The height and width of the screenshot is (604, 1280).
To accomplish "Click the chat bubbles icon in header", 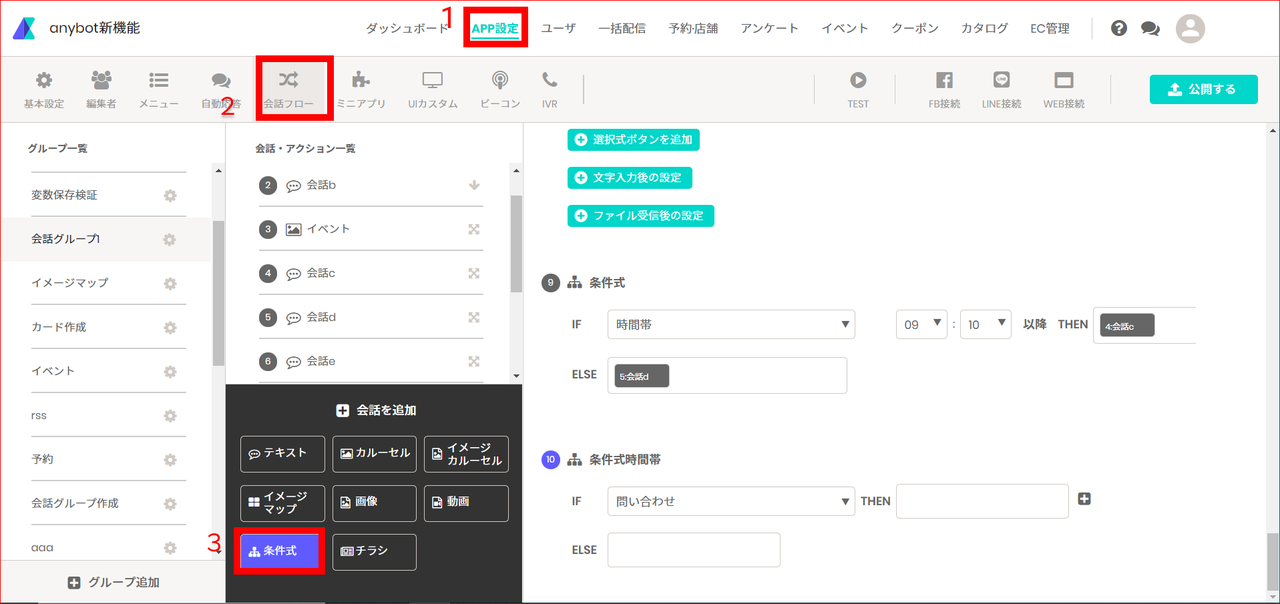I will [x=1150, y=29].
